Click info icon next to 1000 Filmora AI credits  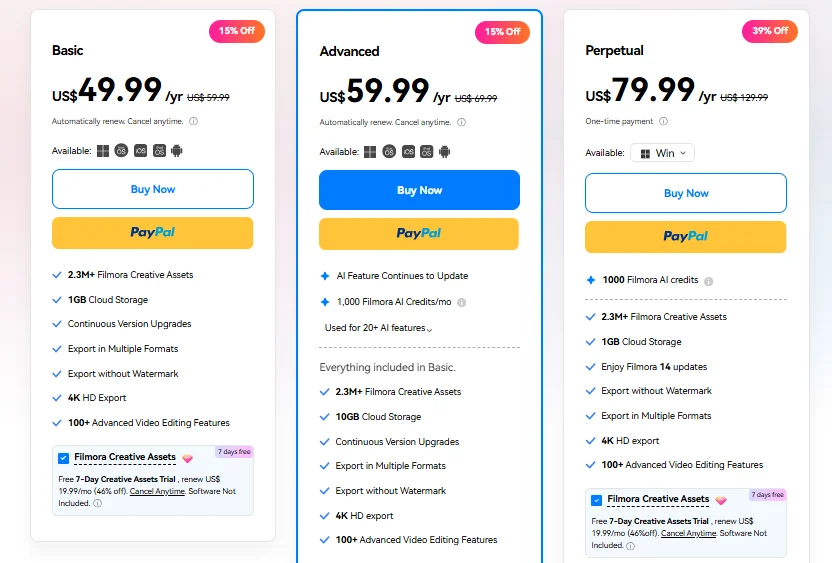[708, 281]
